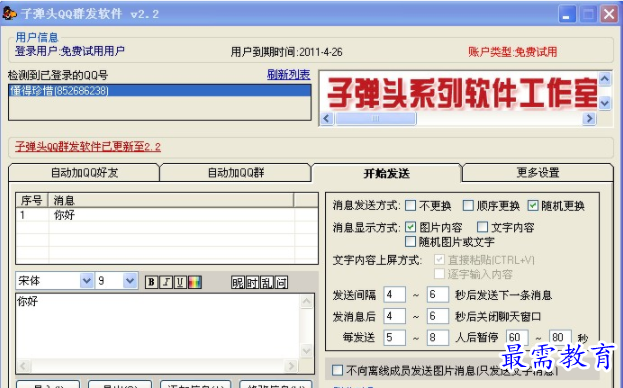This screenshot has height=388, width=623.
Task: Click the banner horizontal scrollbar thumb
Action: point(376,118)
